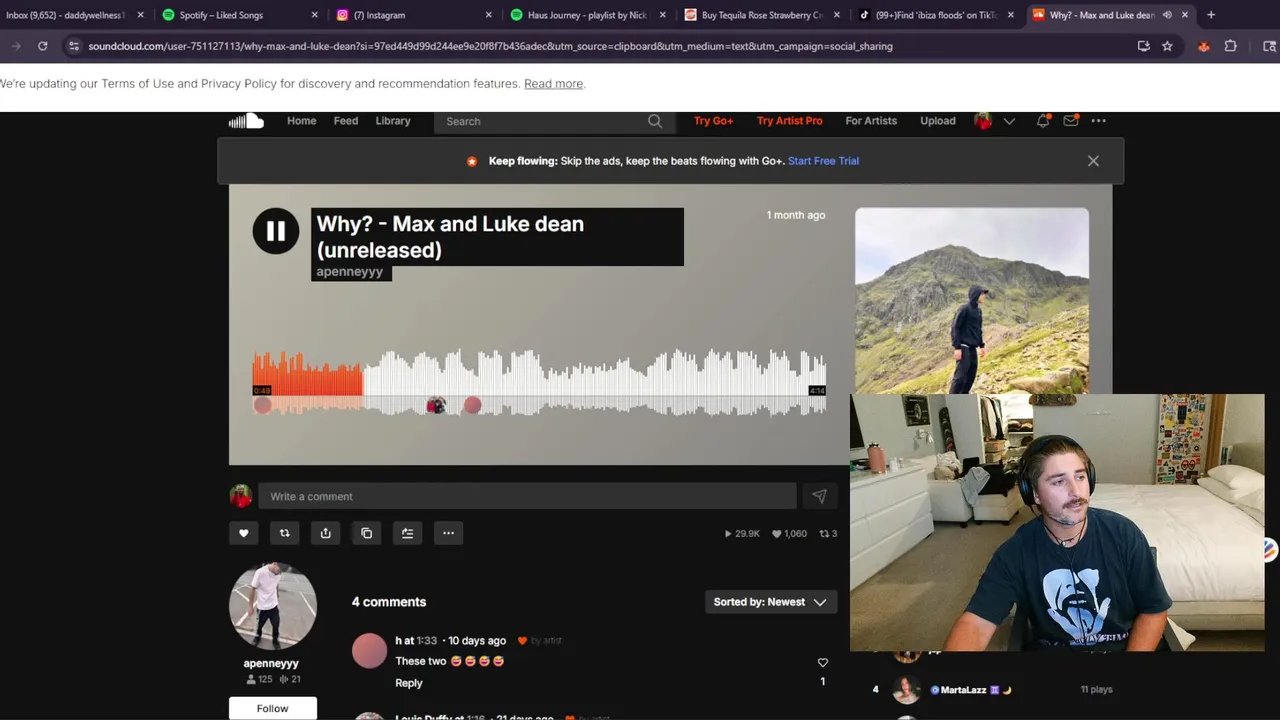The image size is (1280, 720).
Task: Open a new browser tab
Action: pyautogui.click(x=1211, y=15)
